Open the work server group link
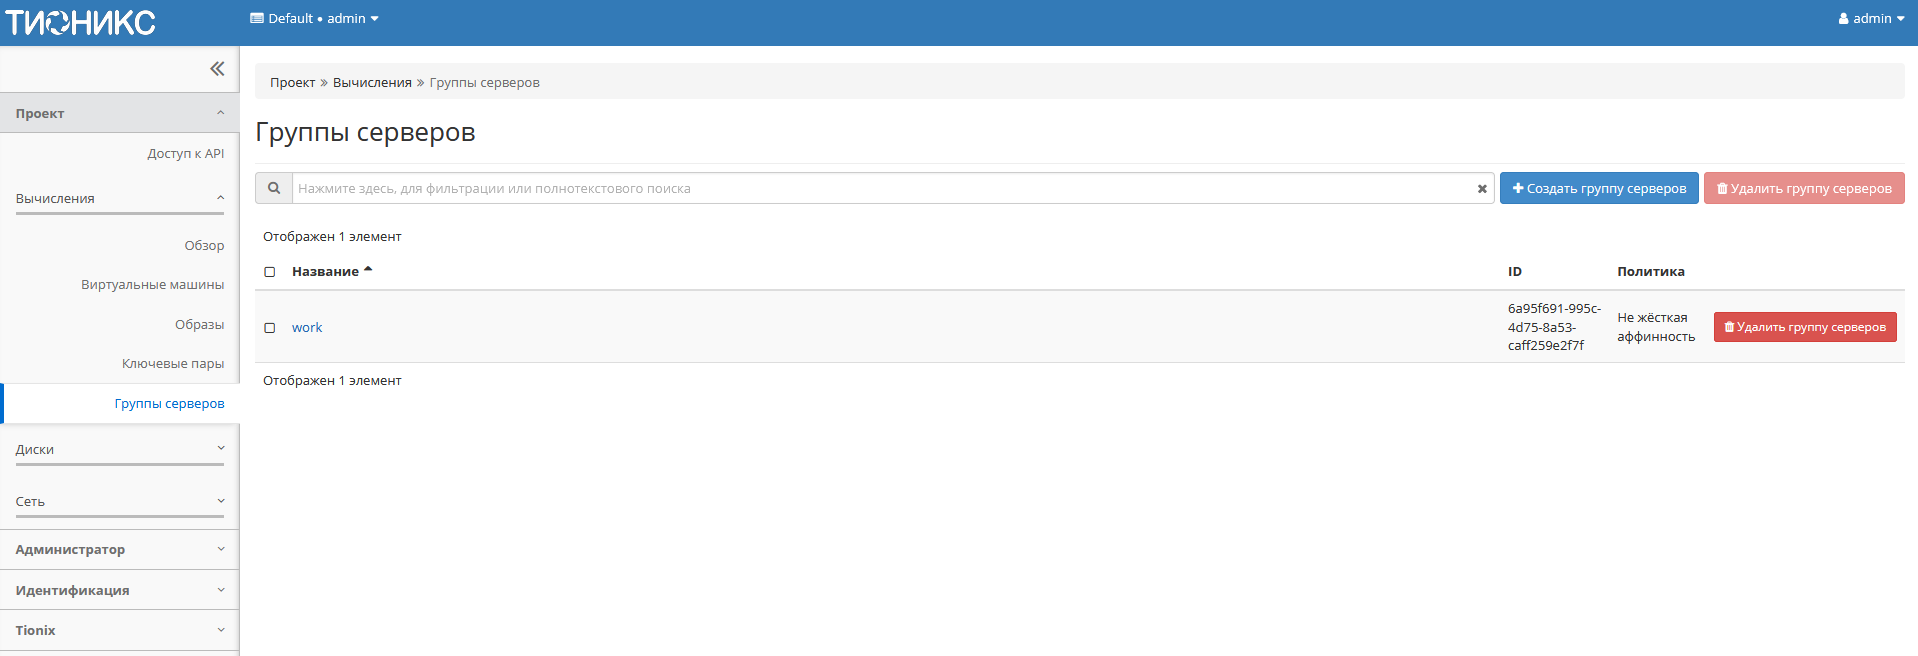The image size is (1918, 656). (307, 328)
